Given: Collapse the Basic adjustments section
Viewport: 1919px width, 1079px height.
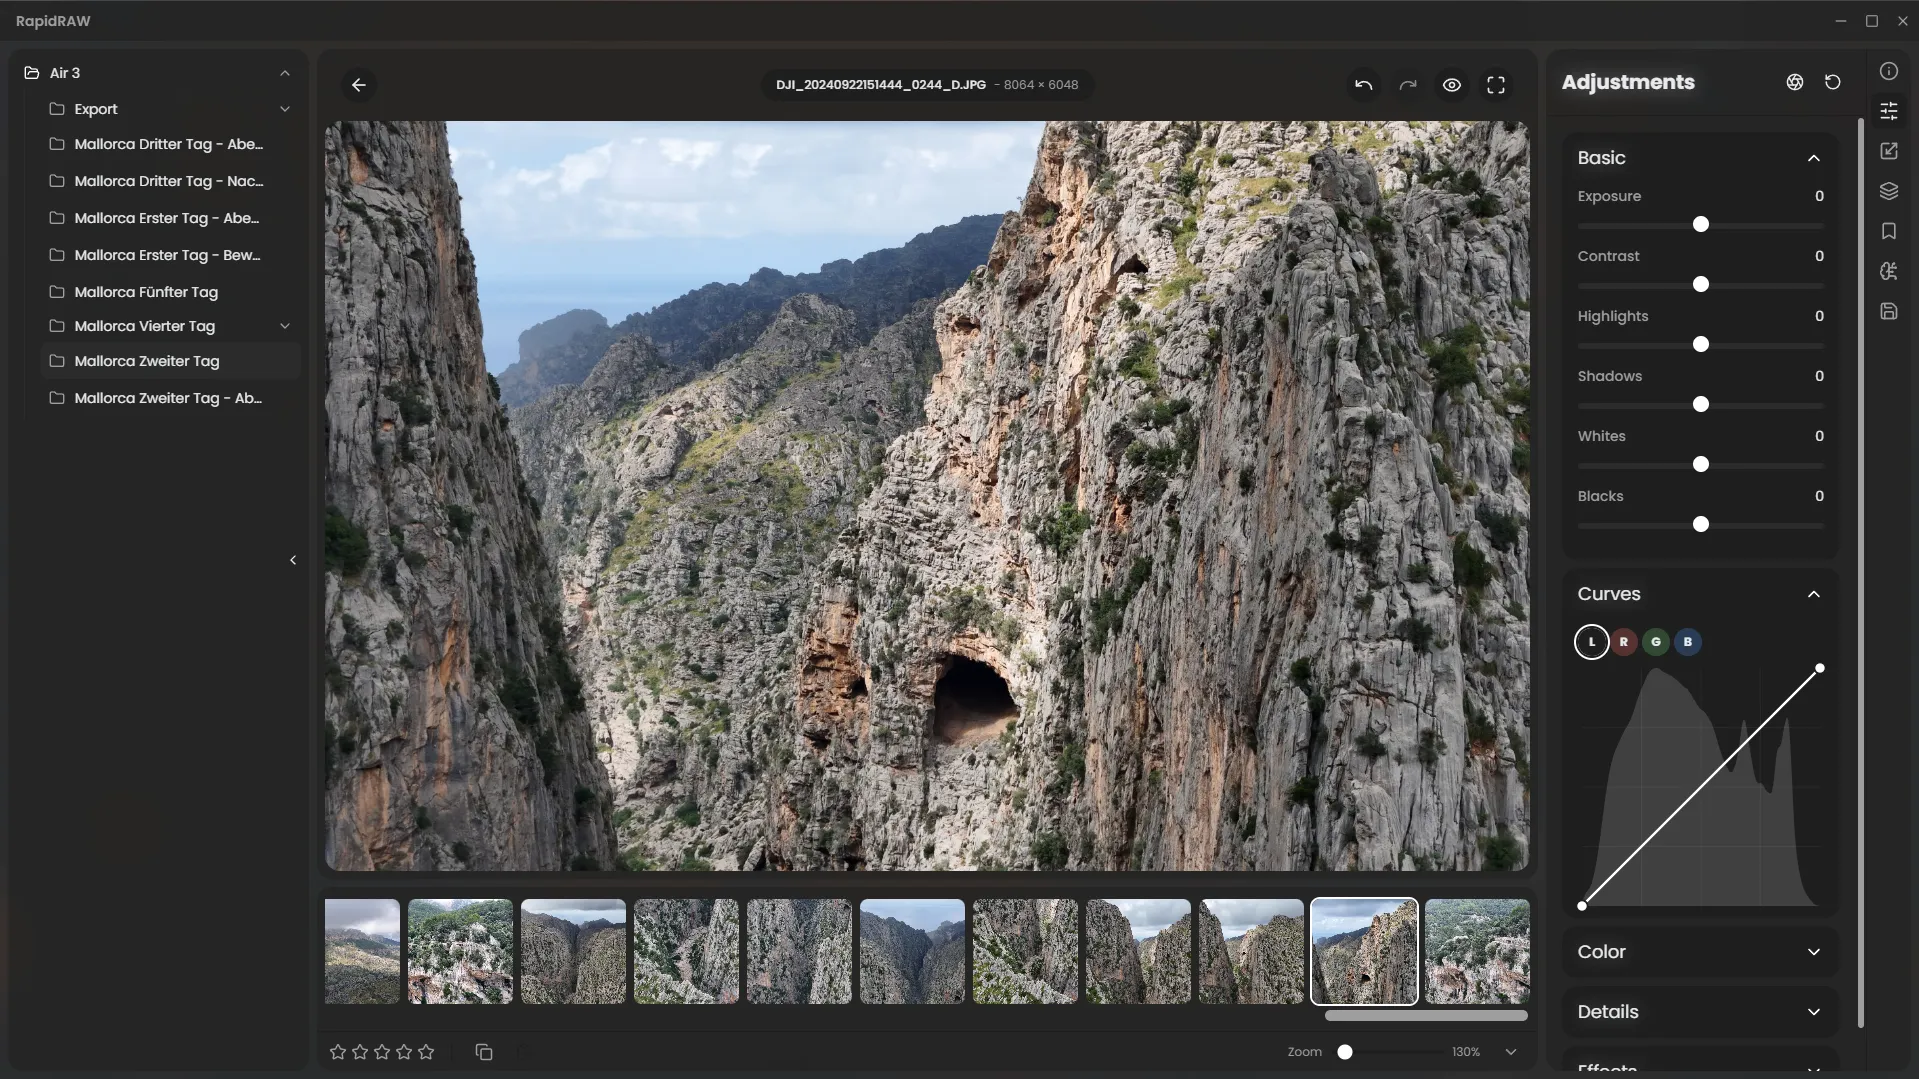Looking at the screenshot, I should coord(1813,158).
